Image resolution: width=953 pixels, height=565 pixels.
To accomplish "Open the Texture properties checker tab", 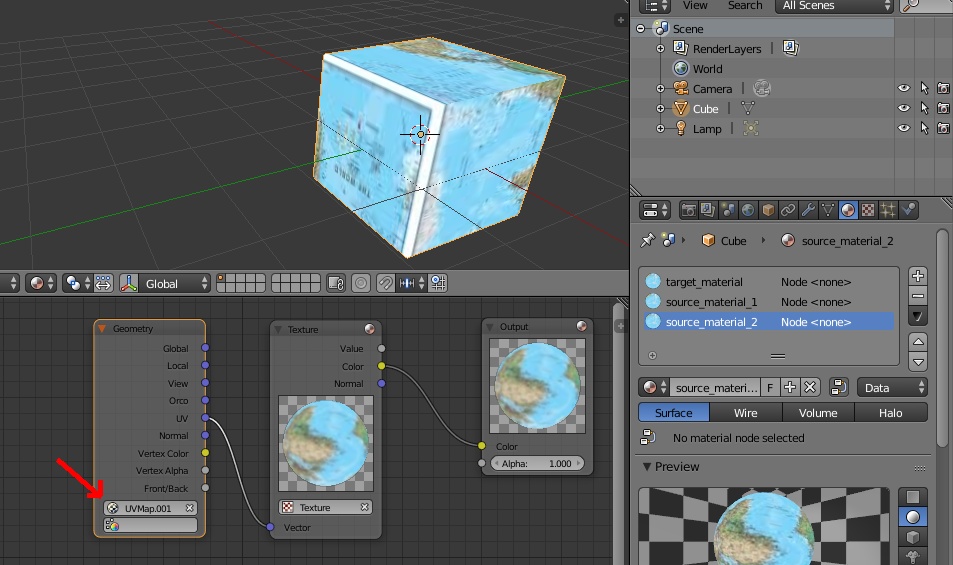I will pyautogui.click(x=868, y=210).
